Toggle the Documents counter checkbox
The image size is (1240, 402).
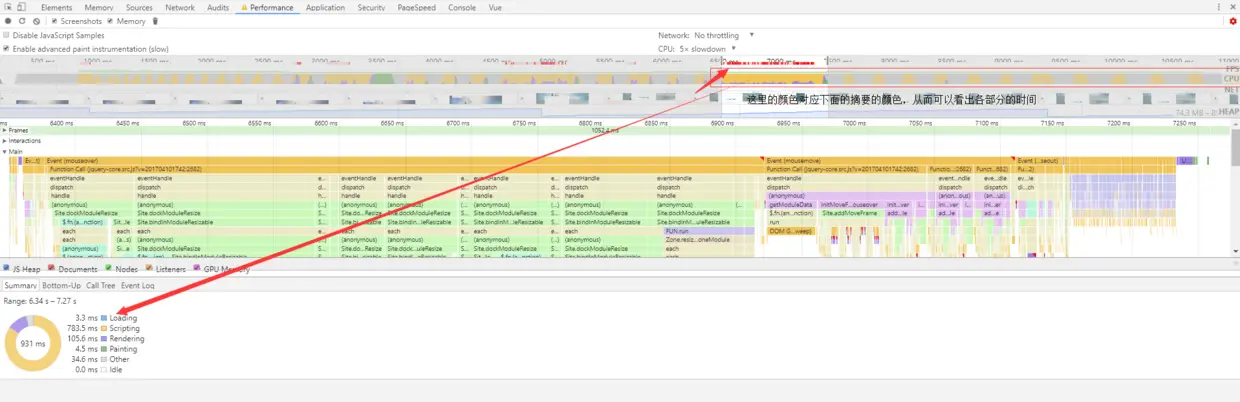pyautogui.click(x=52, y=269)
